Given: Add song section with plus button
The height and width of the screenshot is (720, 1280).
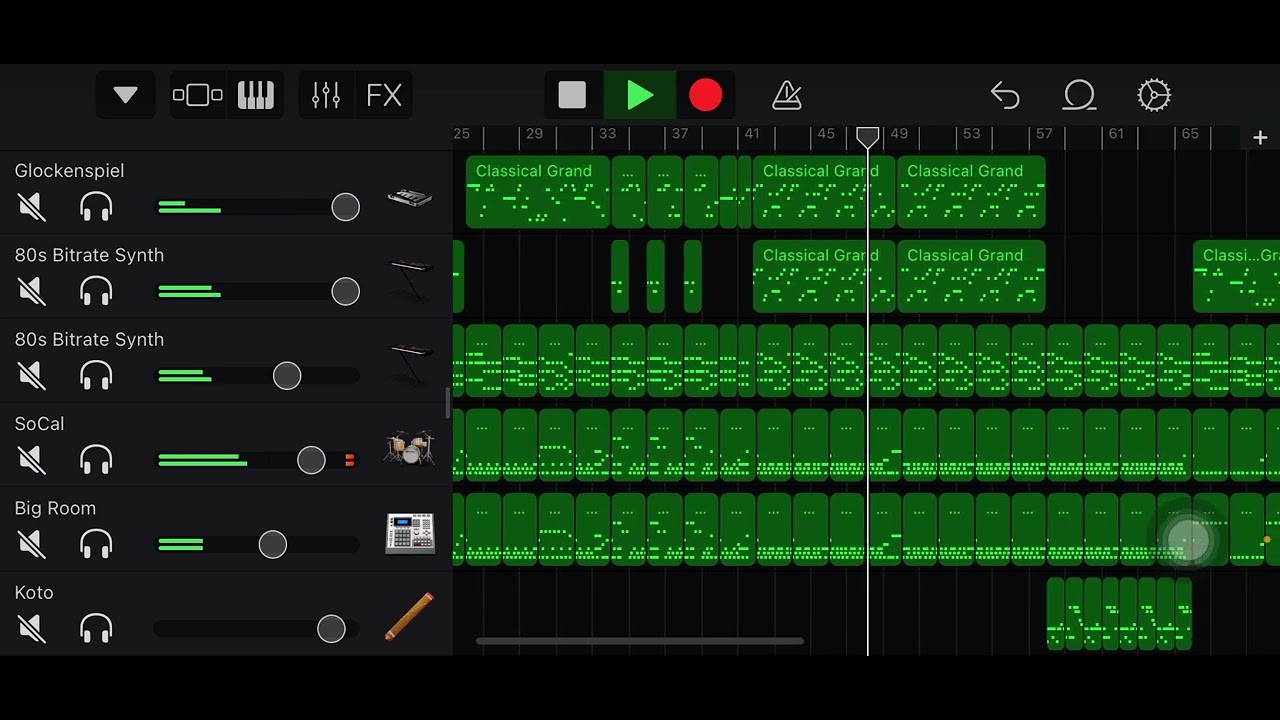Looking at the screenshot, I should pyautogui.click(x=1260, y=138).
